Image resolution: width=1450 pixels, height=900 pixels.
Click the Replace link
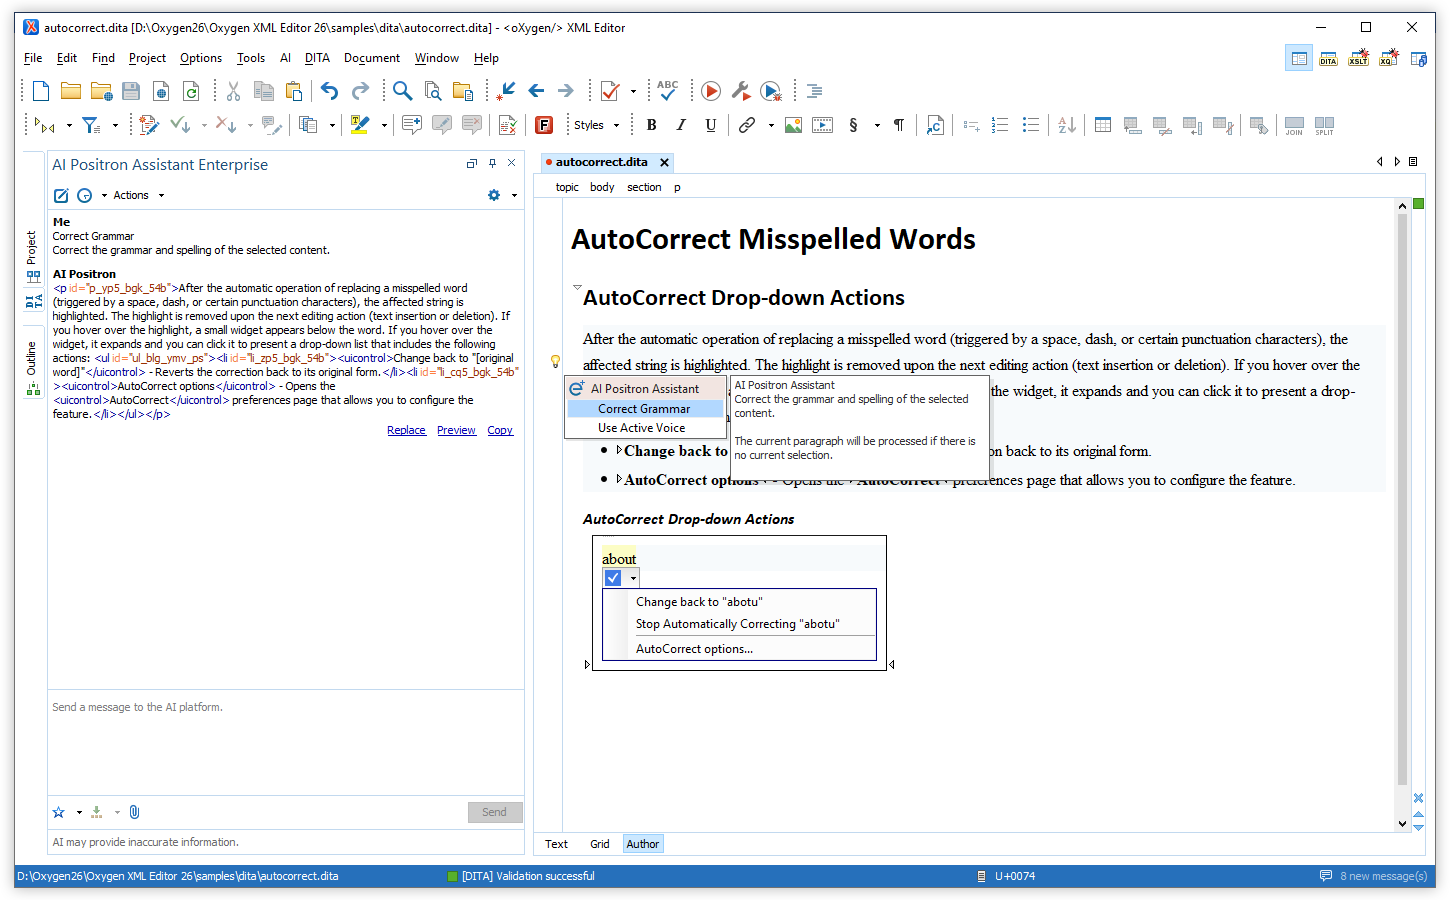(x=406, y=430)
